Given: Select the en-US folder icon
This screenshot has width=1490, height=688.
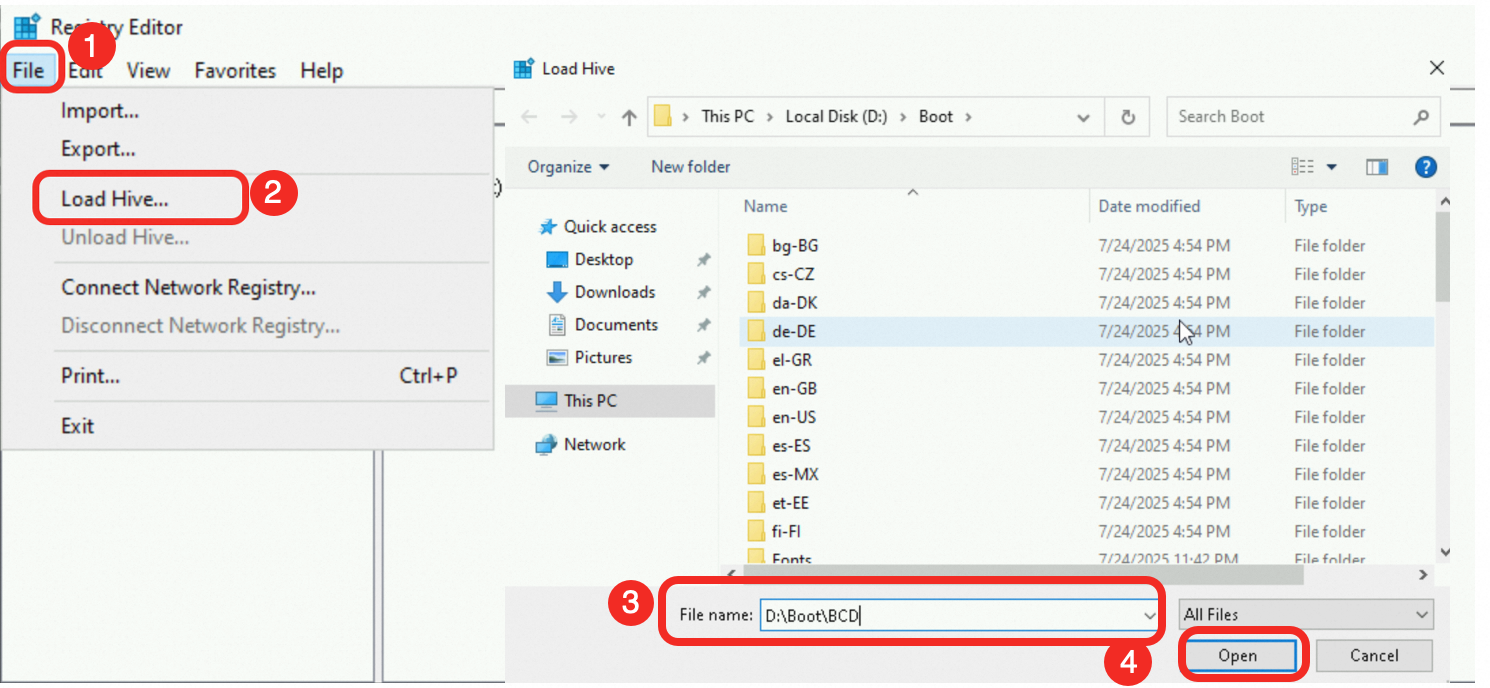Looking at the screenshot, I should pyautogui.click(x=756, y=417).
